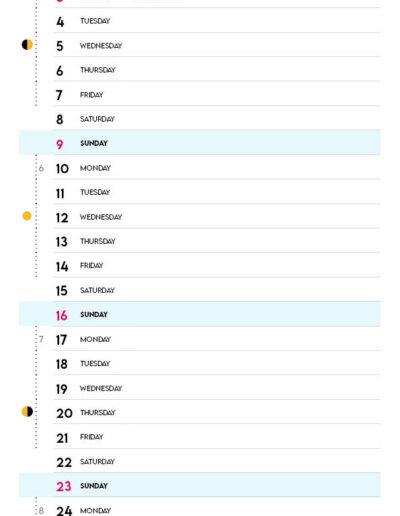The image size is (400, 516).
Task: Click the 10 Monday entry
Action: click(x=217, y=168)
